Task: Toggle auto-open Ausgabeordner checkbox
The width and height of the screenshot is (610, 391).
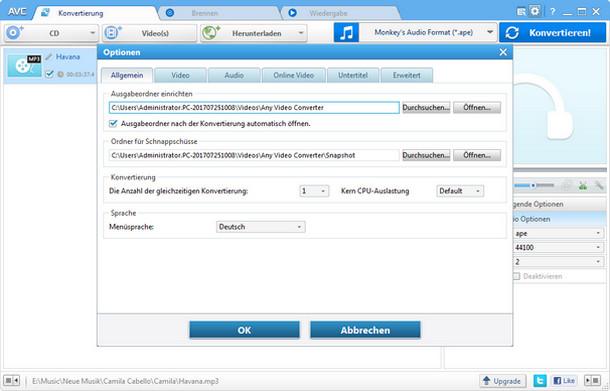Action: point(113,124)
